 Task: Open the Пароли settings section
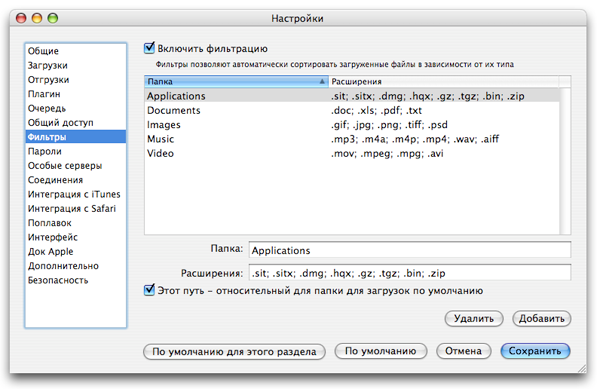pyautogui.click(x=75, y=151)
